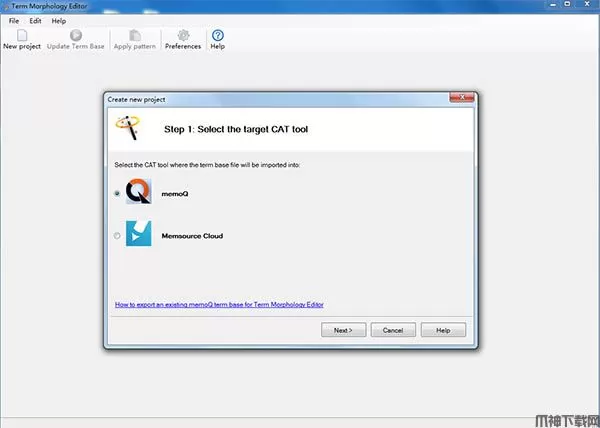Click the 'Step 1: Select the target CAT tool' heading
Image resolution: width=600 pixels, height=428 pixels.
[x=236, y=129]
